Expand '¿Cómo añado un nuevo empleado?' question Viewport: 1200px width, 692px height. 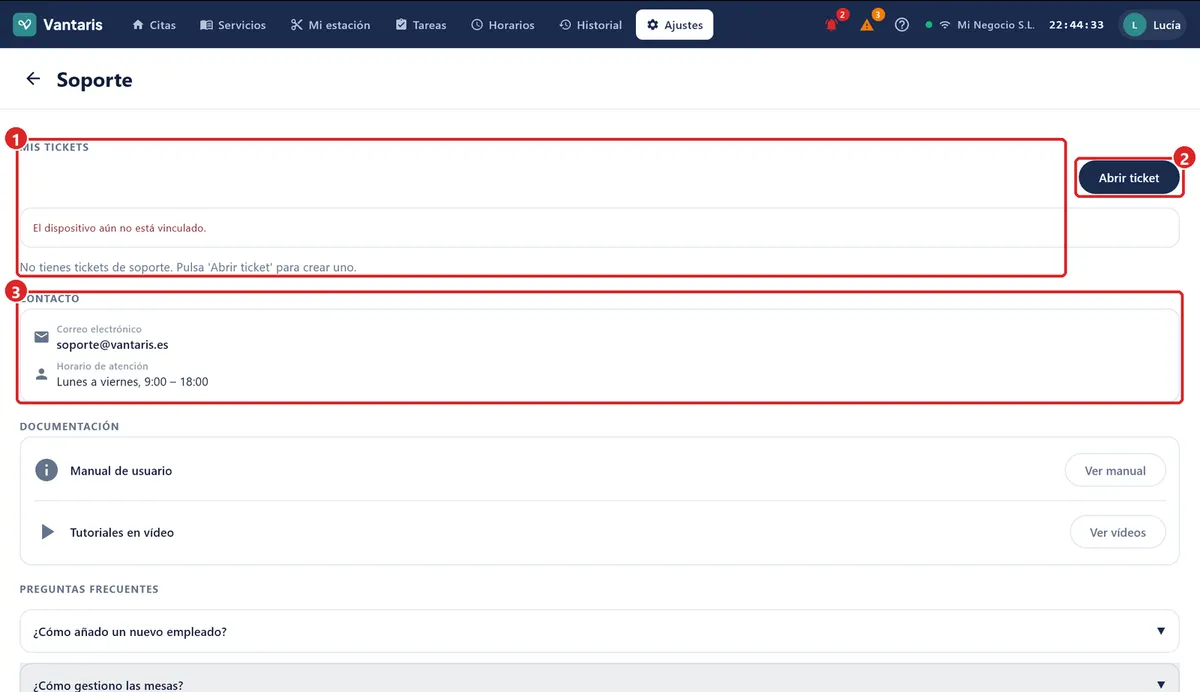(x=600, y=631)
